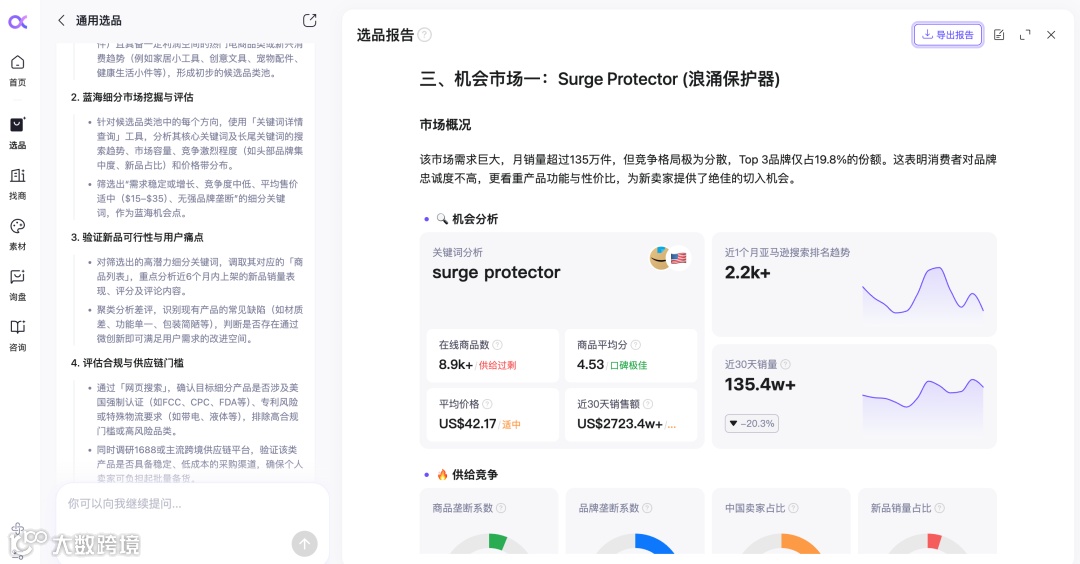Viewport: 1080px width, 564px height.
Task: Open the 素材 palette sidebar icon
Action: tap(18, 234)
